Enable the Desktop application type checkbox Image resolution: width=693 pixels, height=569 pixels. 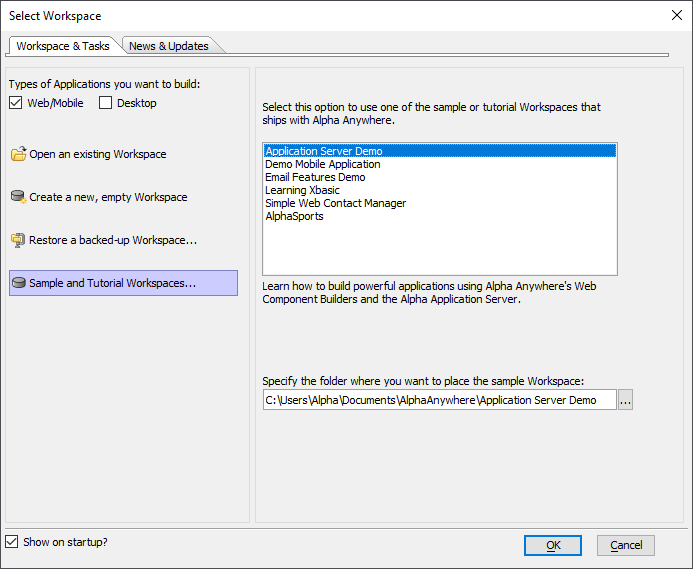(x=105, y=103)
